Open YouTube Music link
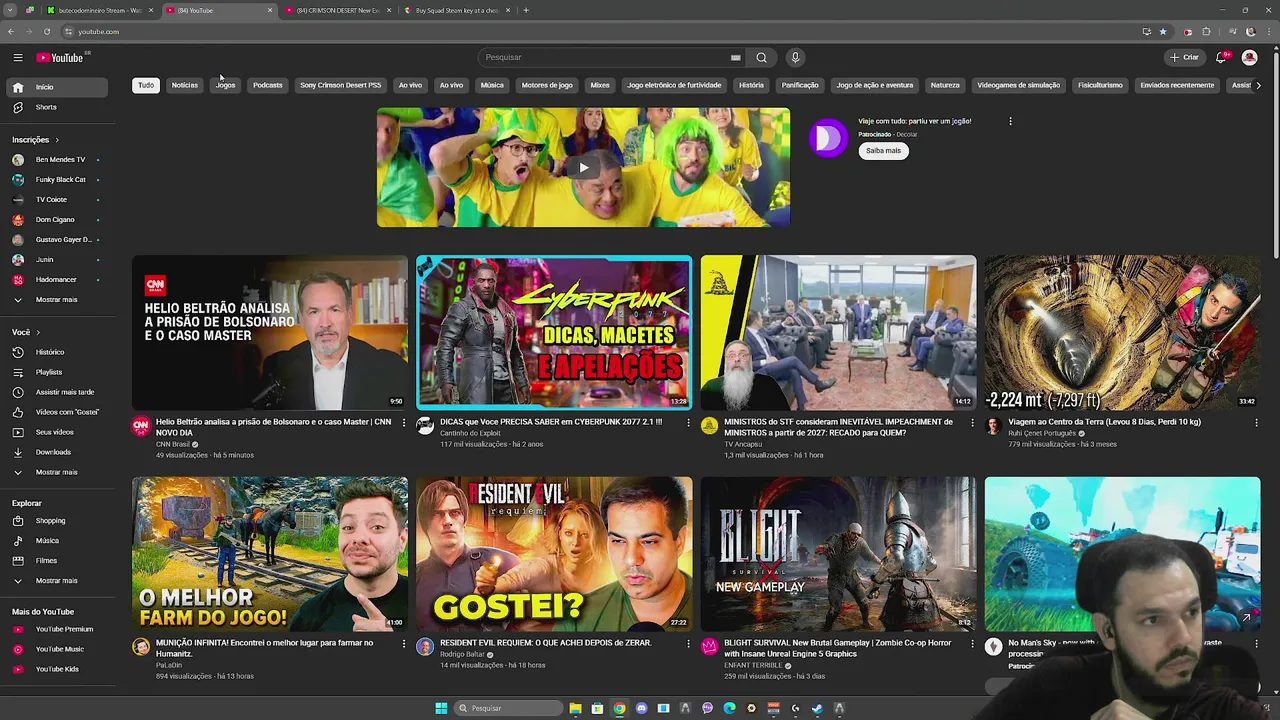 tap(57, 649)
